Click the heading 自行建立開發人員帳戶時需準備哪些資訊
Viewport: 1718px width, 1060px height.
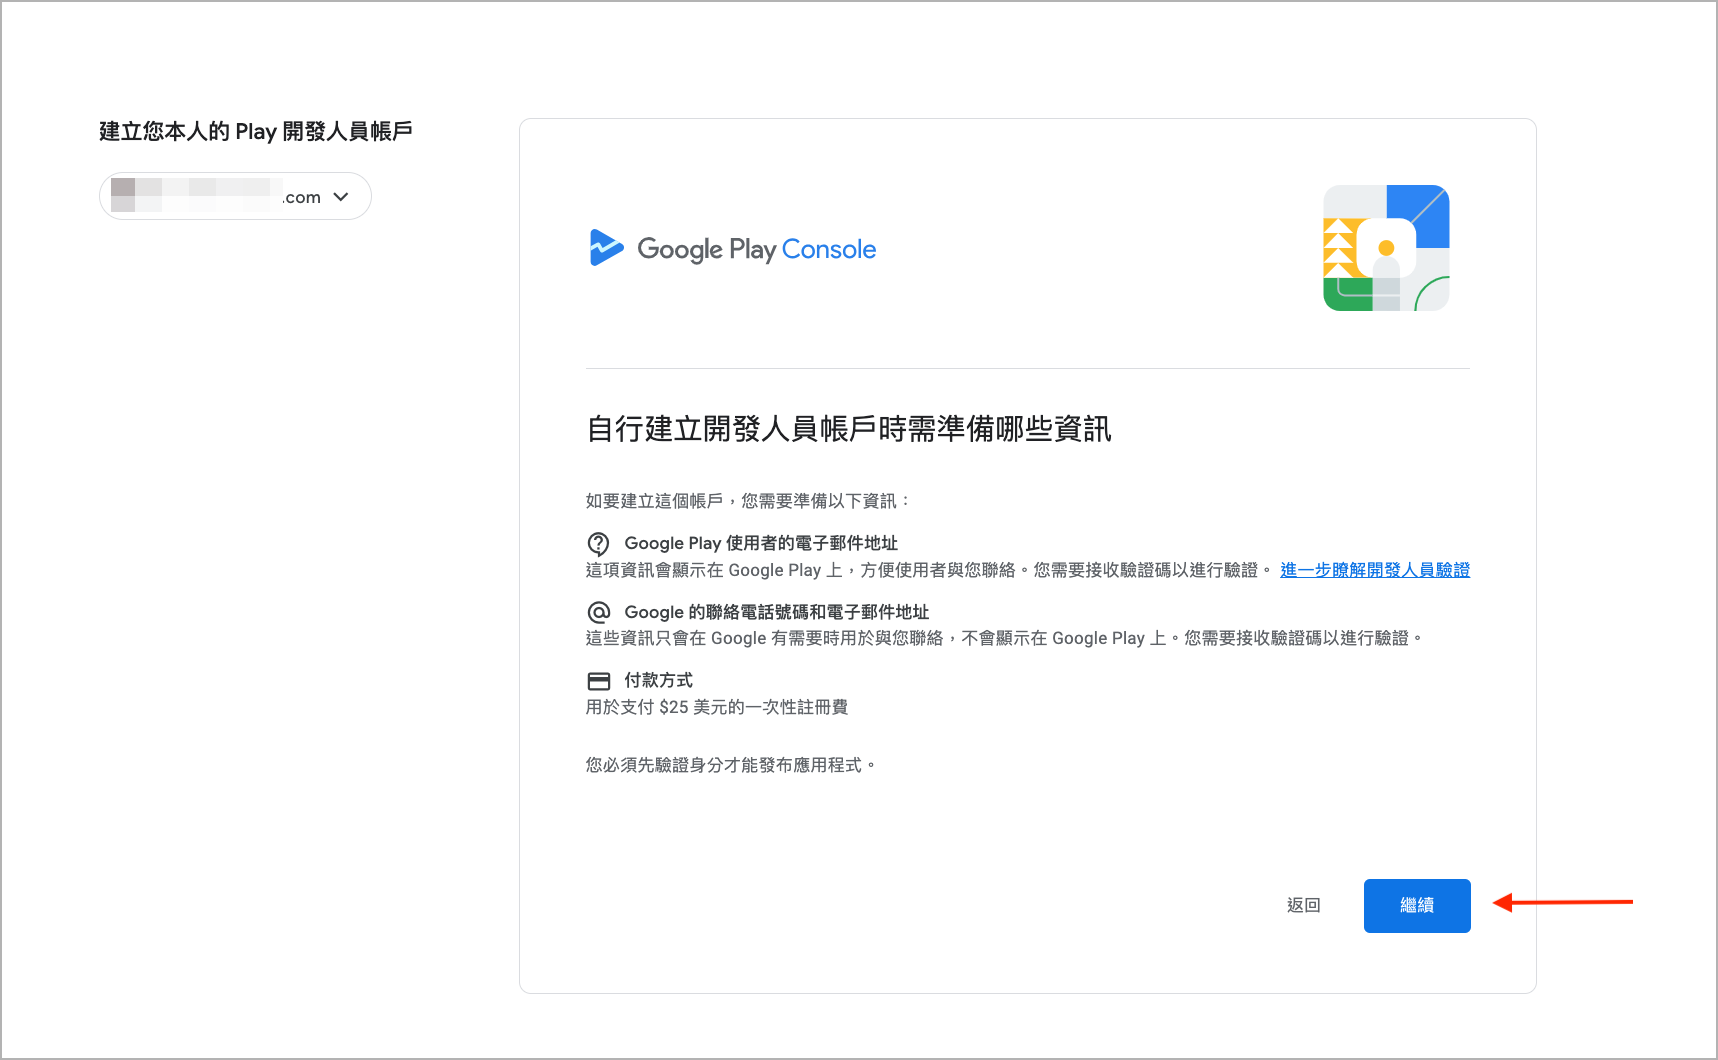(849, 429)
